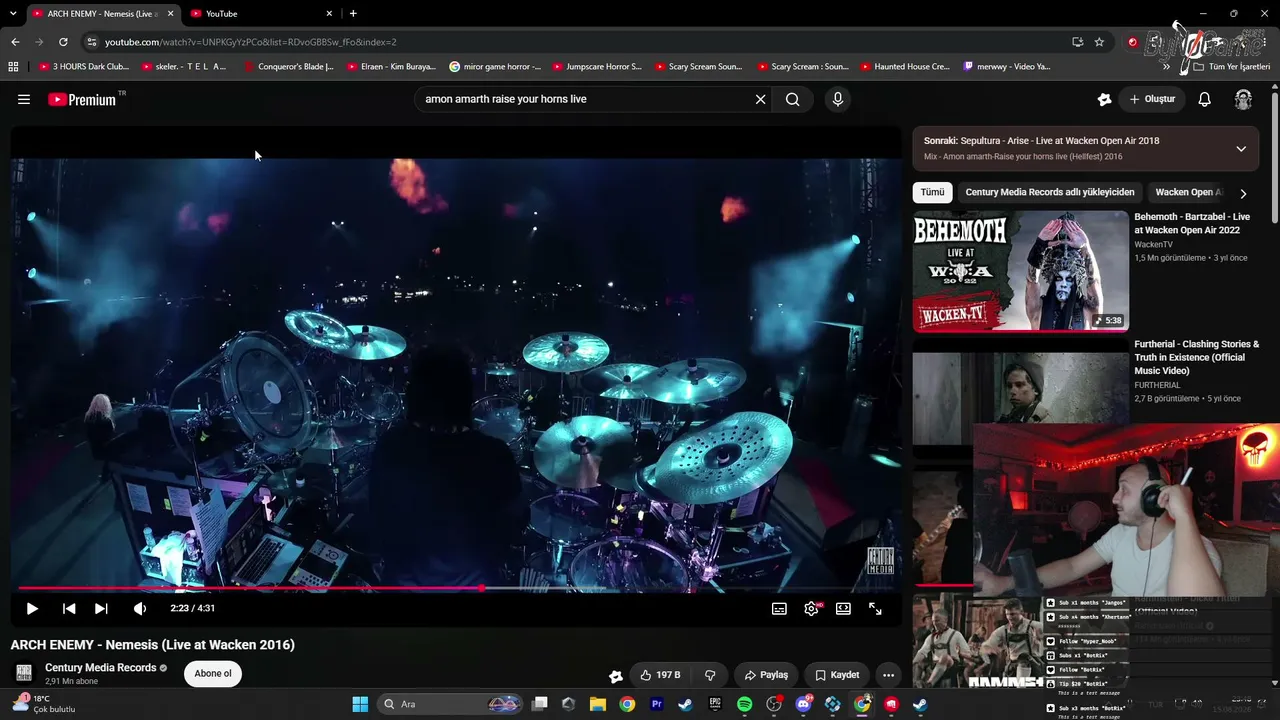This screenshot has width=1280, height=720.
Task: Open the account avatar menu
Action: pos(1243,99)
